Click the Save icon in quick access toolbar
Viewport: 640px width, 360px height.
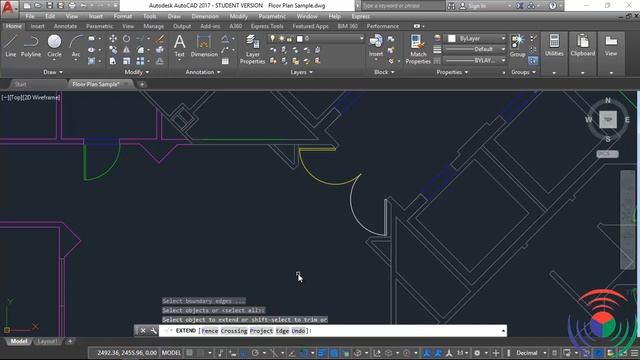click(50, 6)
